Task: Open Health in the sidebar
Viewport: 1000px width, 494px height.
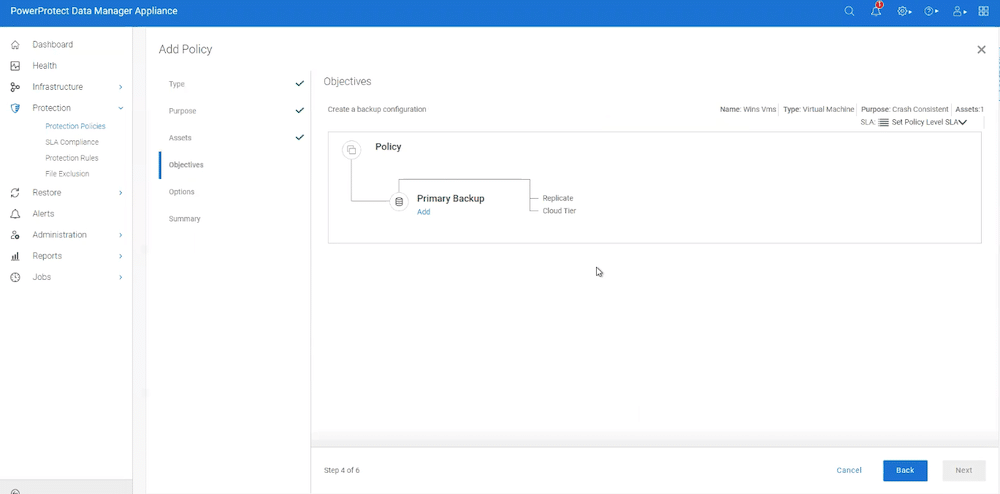Action: pyautogui.click(x=45, y=66)
